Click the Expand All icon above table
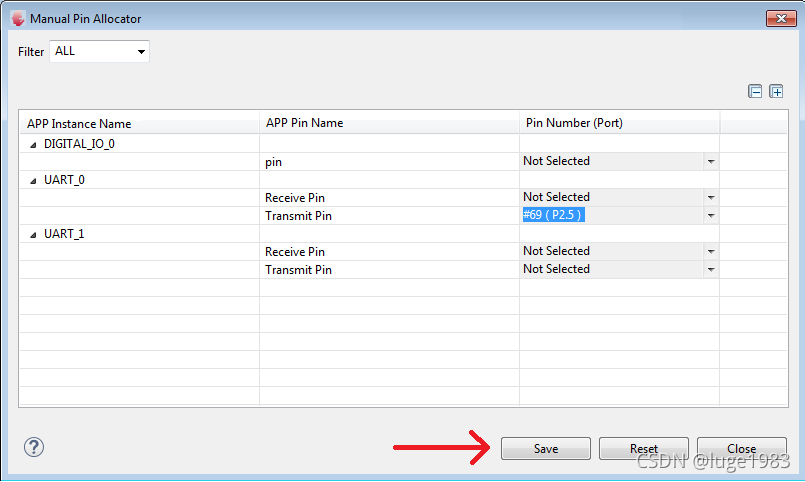 click(776, 91)
